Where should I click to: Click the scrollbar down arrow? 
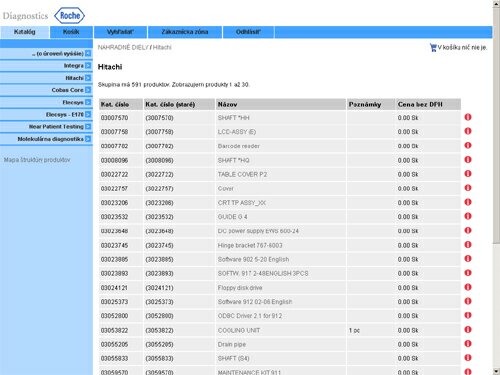[x=496, y=371]
